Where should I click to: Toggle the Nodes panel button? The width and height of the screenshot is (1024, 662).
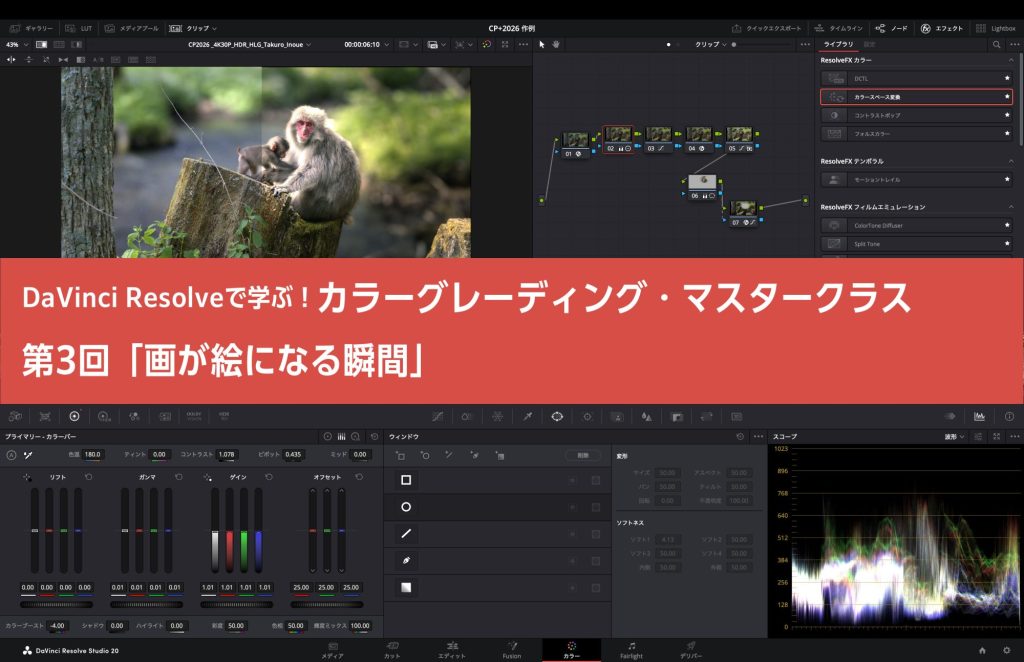click(893, 28)
